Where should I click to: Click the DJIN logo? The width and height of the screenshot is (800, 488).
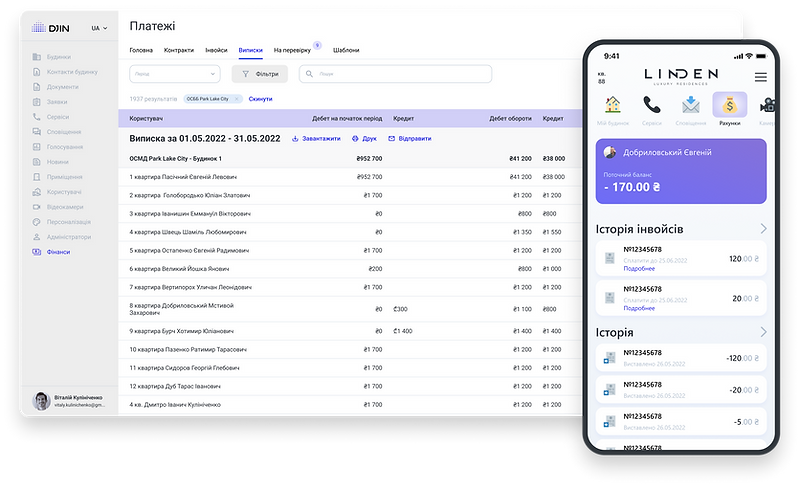50,28
